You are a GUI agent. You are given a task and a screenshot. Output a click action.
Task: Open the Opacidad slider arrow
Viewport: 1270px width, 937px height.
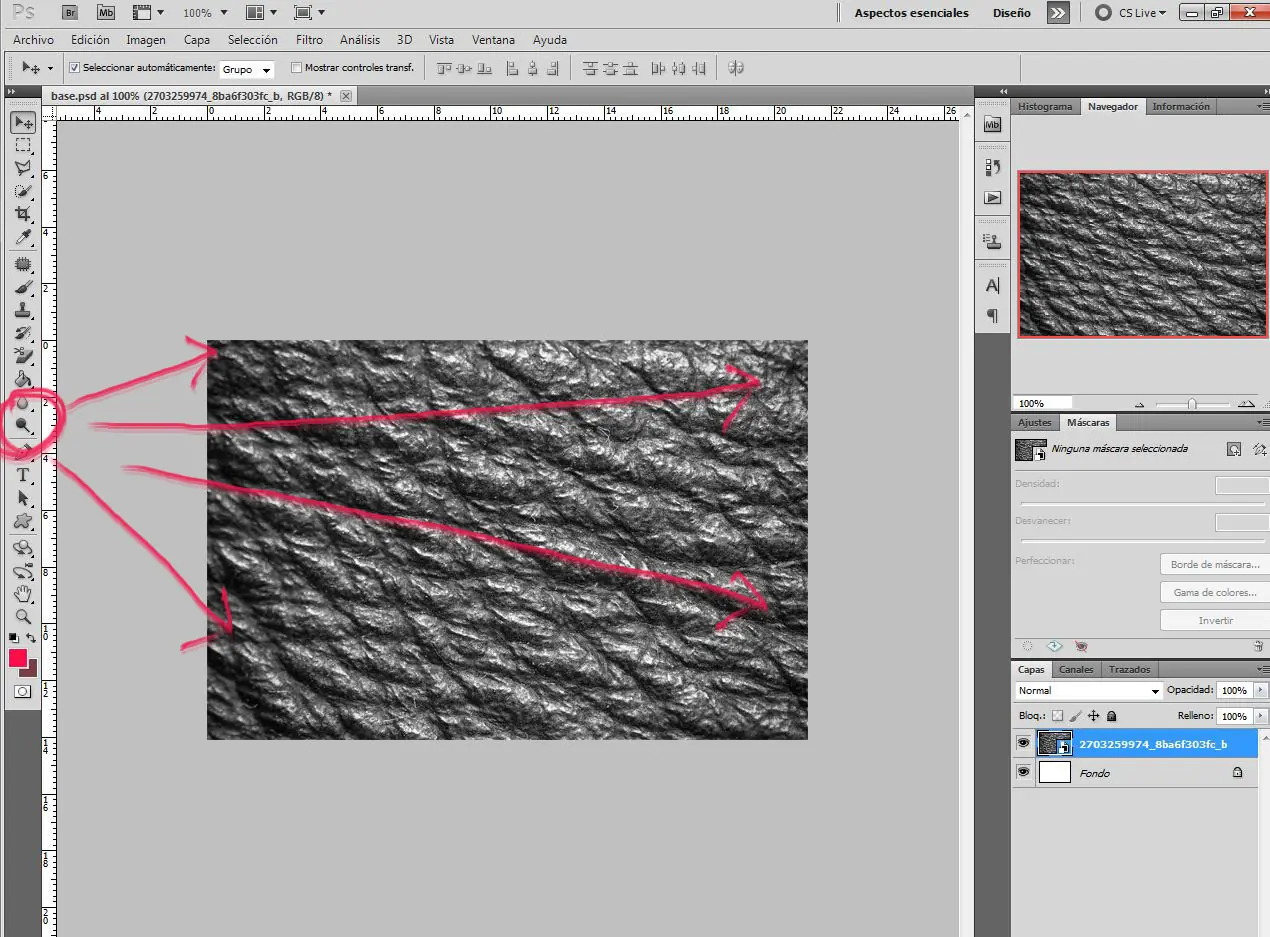(x=1260, y=690)
